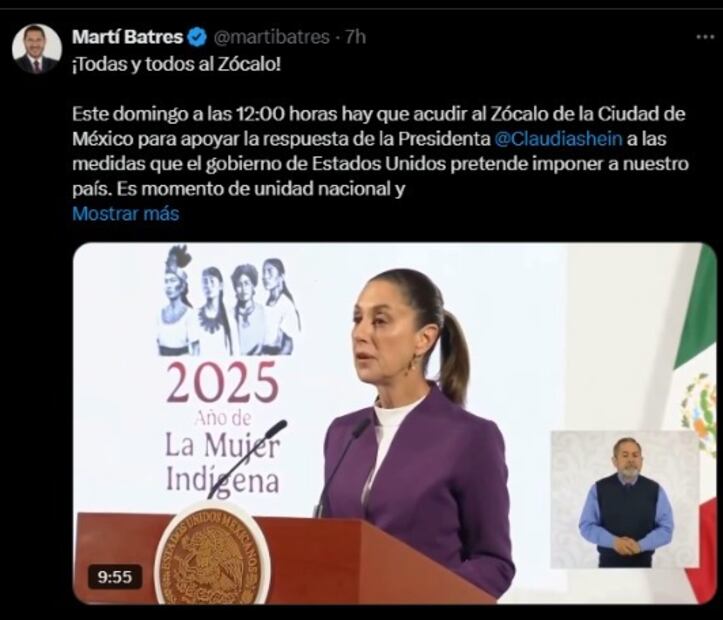This screenshot has width=723, height=620.
Task: Open the @martibatres handle link
Action: (271, 37)
